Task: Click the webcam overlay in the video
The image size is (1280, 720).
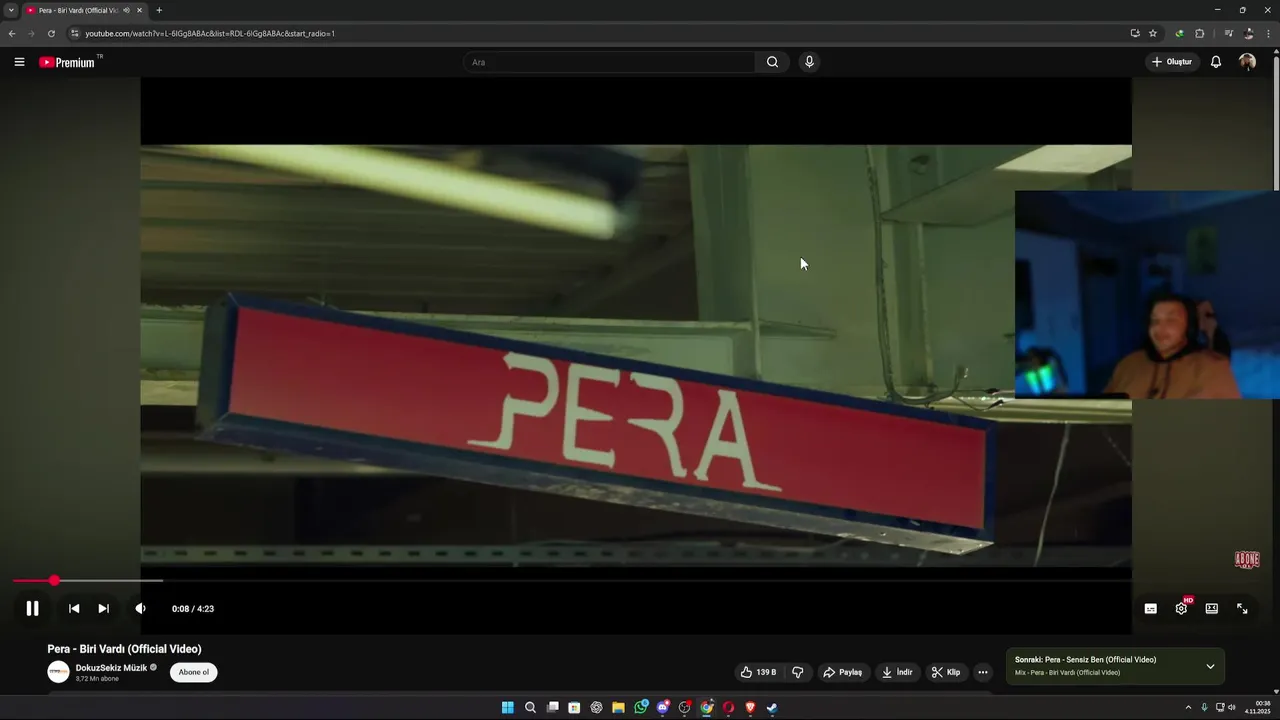Action: (x=1147, y=295)
